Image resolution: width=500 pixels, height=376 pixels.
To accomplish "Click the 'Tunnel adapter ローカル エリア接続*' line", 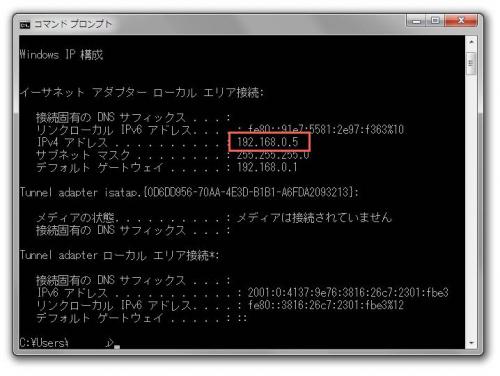I will [x=119, y=255].
